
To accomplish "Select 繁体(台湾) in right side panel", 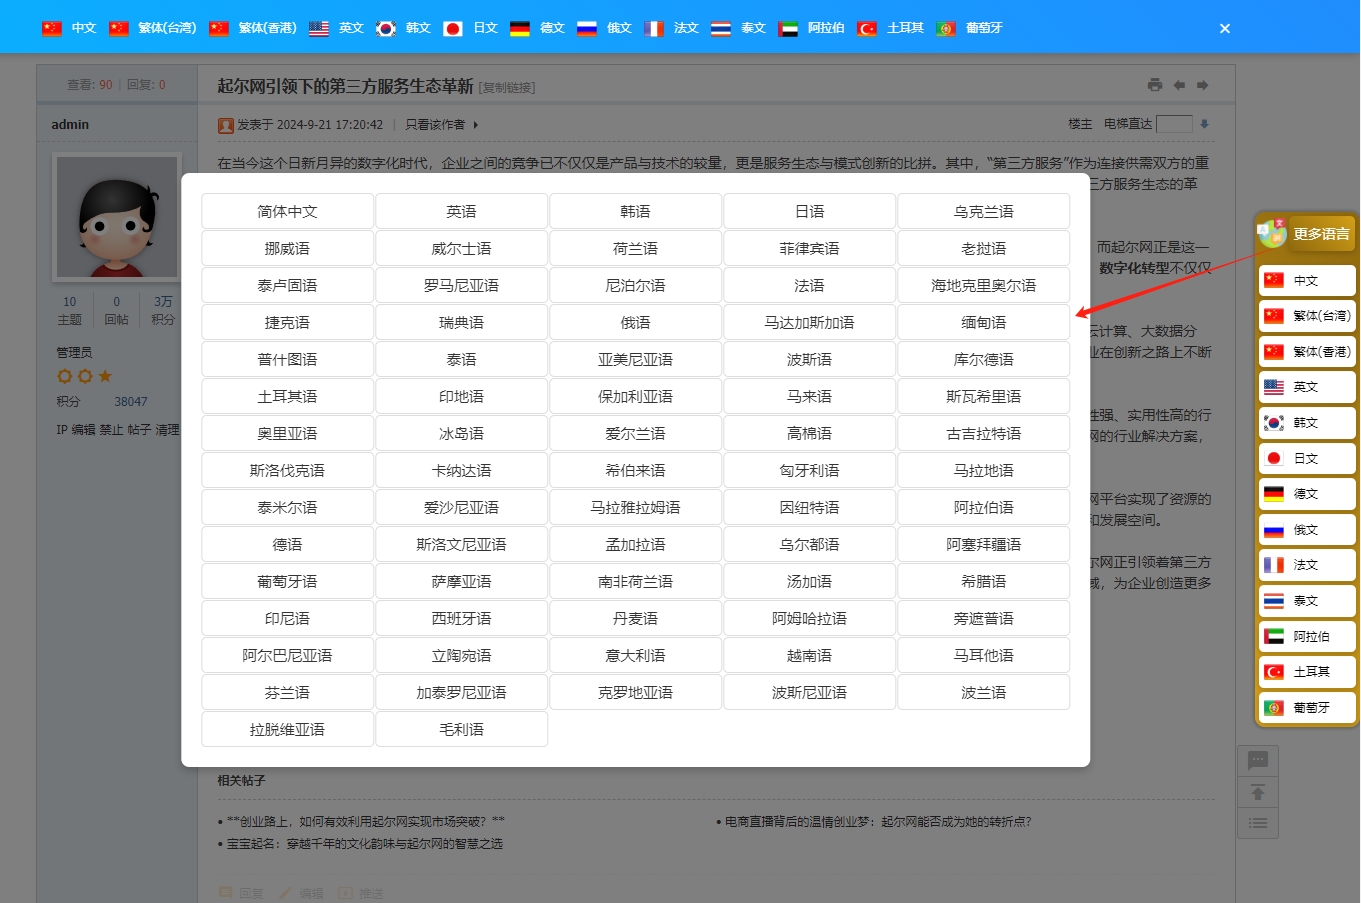I will click(1307, 316).
